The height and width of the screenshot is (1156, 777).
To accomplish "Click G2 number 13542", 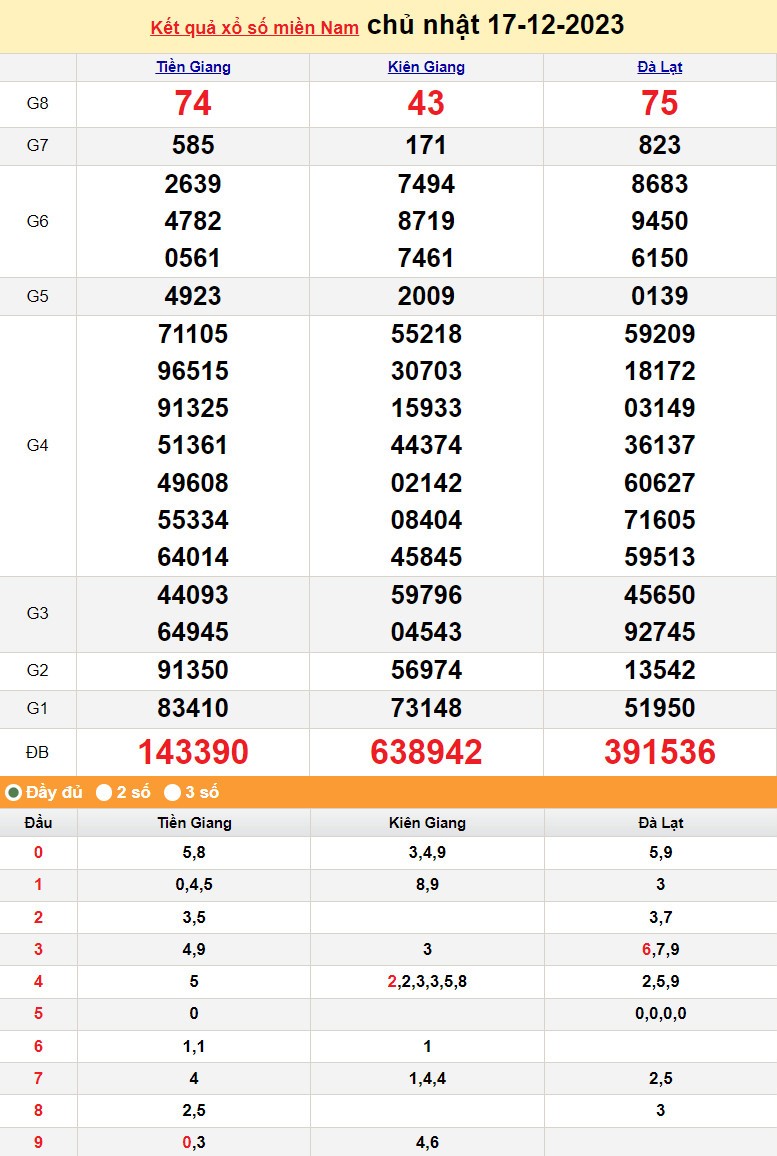I will pyautogui.click(x=660, y=670).
